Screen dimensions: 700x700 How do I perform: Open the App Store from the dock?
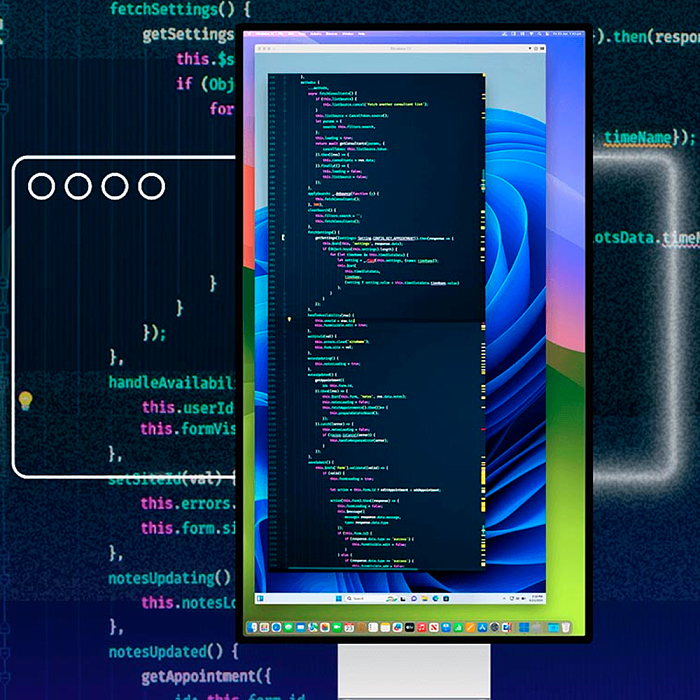(x=482, y=627)
